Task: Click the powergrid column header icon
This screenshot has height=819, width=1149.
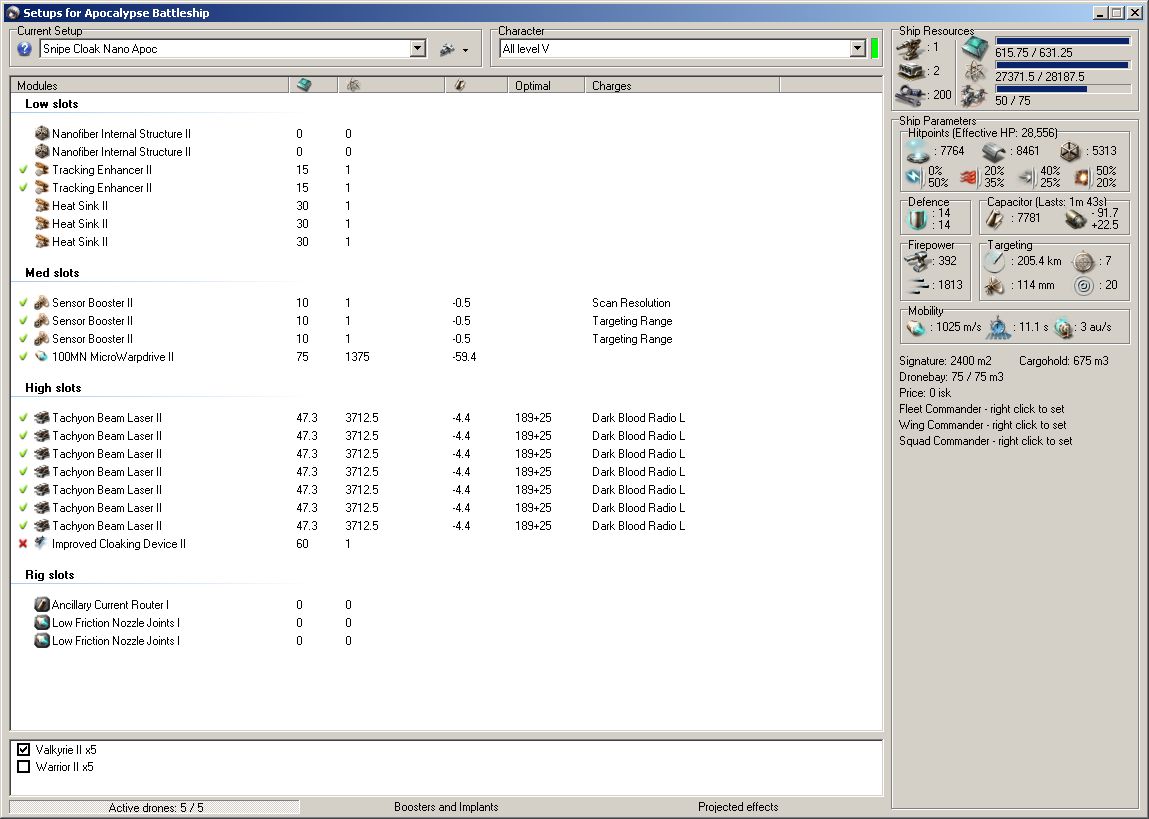Action: pos(353,85)
